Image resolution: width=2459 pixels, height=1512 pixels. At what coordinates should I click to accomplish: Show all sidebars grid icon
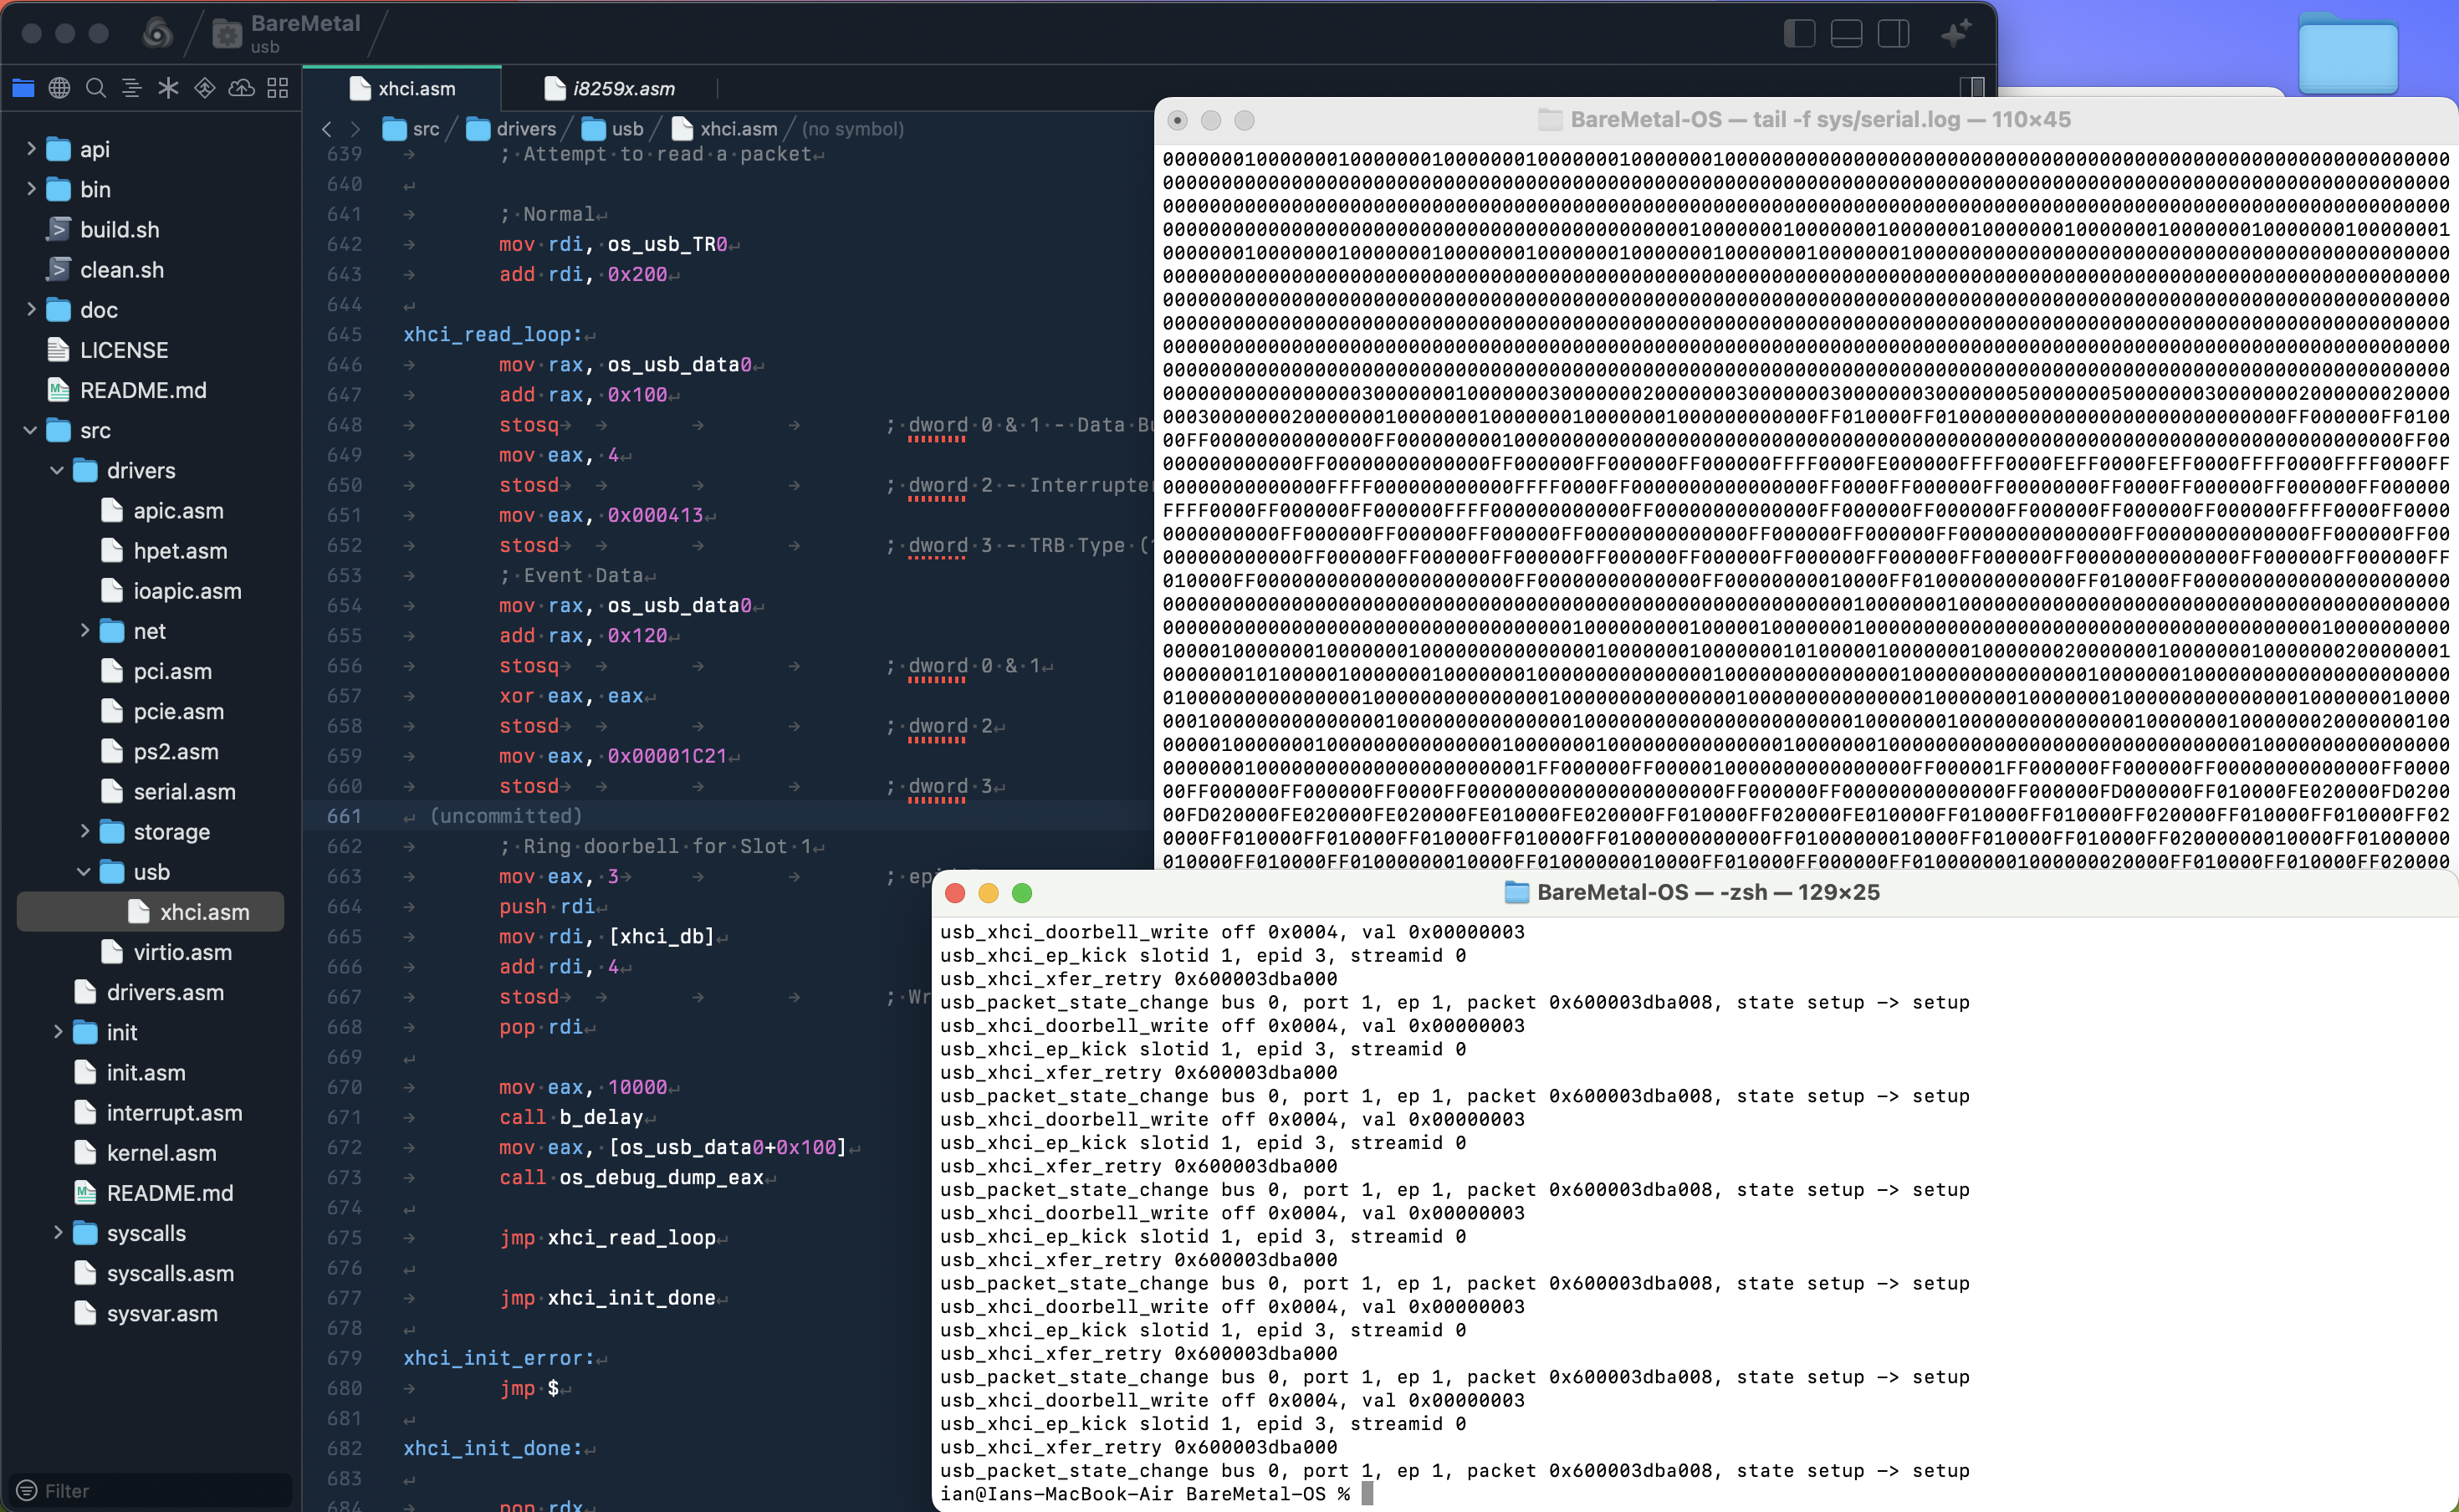tap(278, 88)
